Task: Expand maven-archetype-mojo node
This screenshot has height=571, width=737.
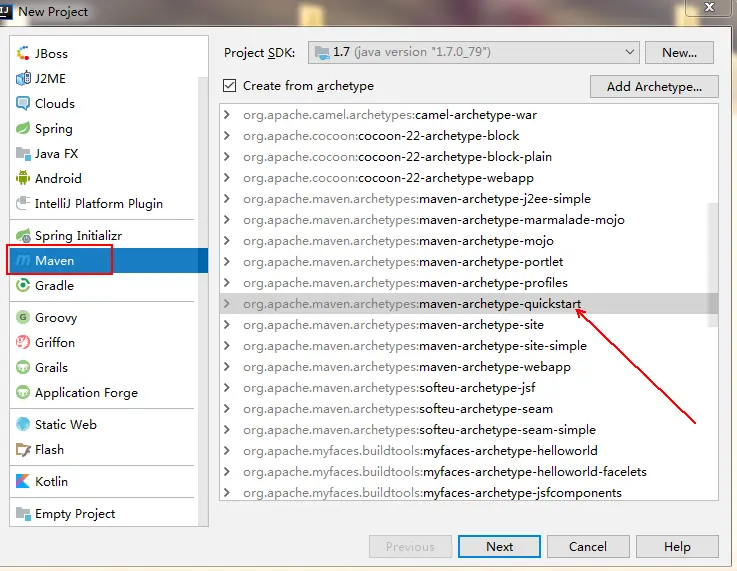Action: click(x=227, y=241)
